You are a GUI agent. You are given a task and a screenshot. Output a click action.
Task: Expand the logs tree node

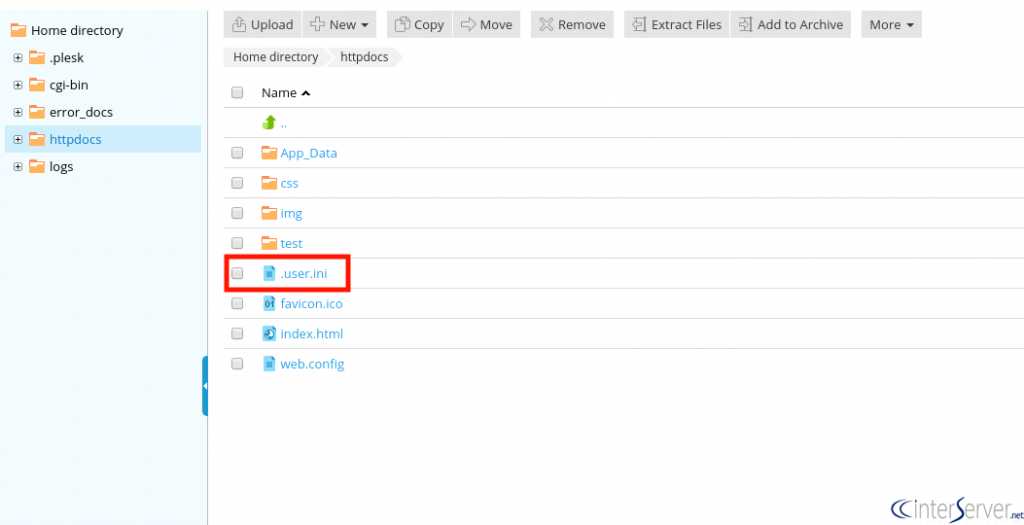tap(18, 167)
